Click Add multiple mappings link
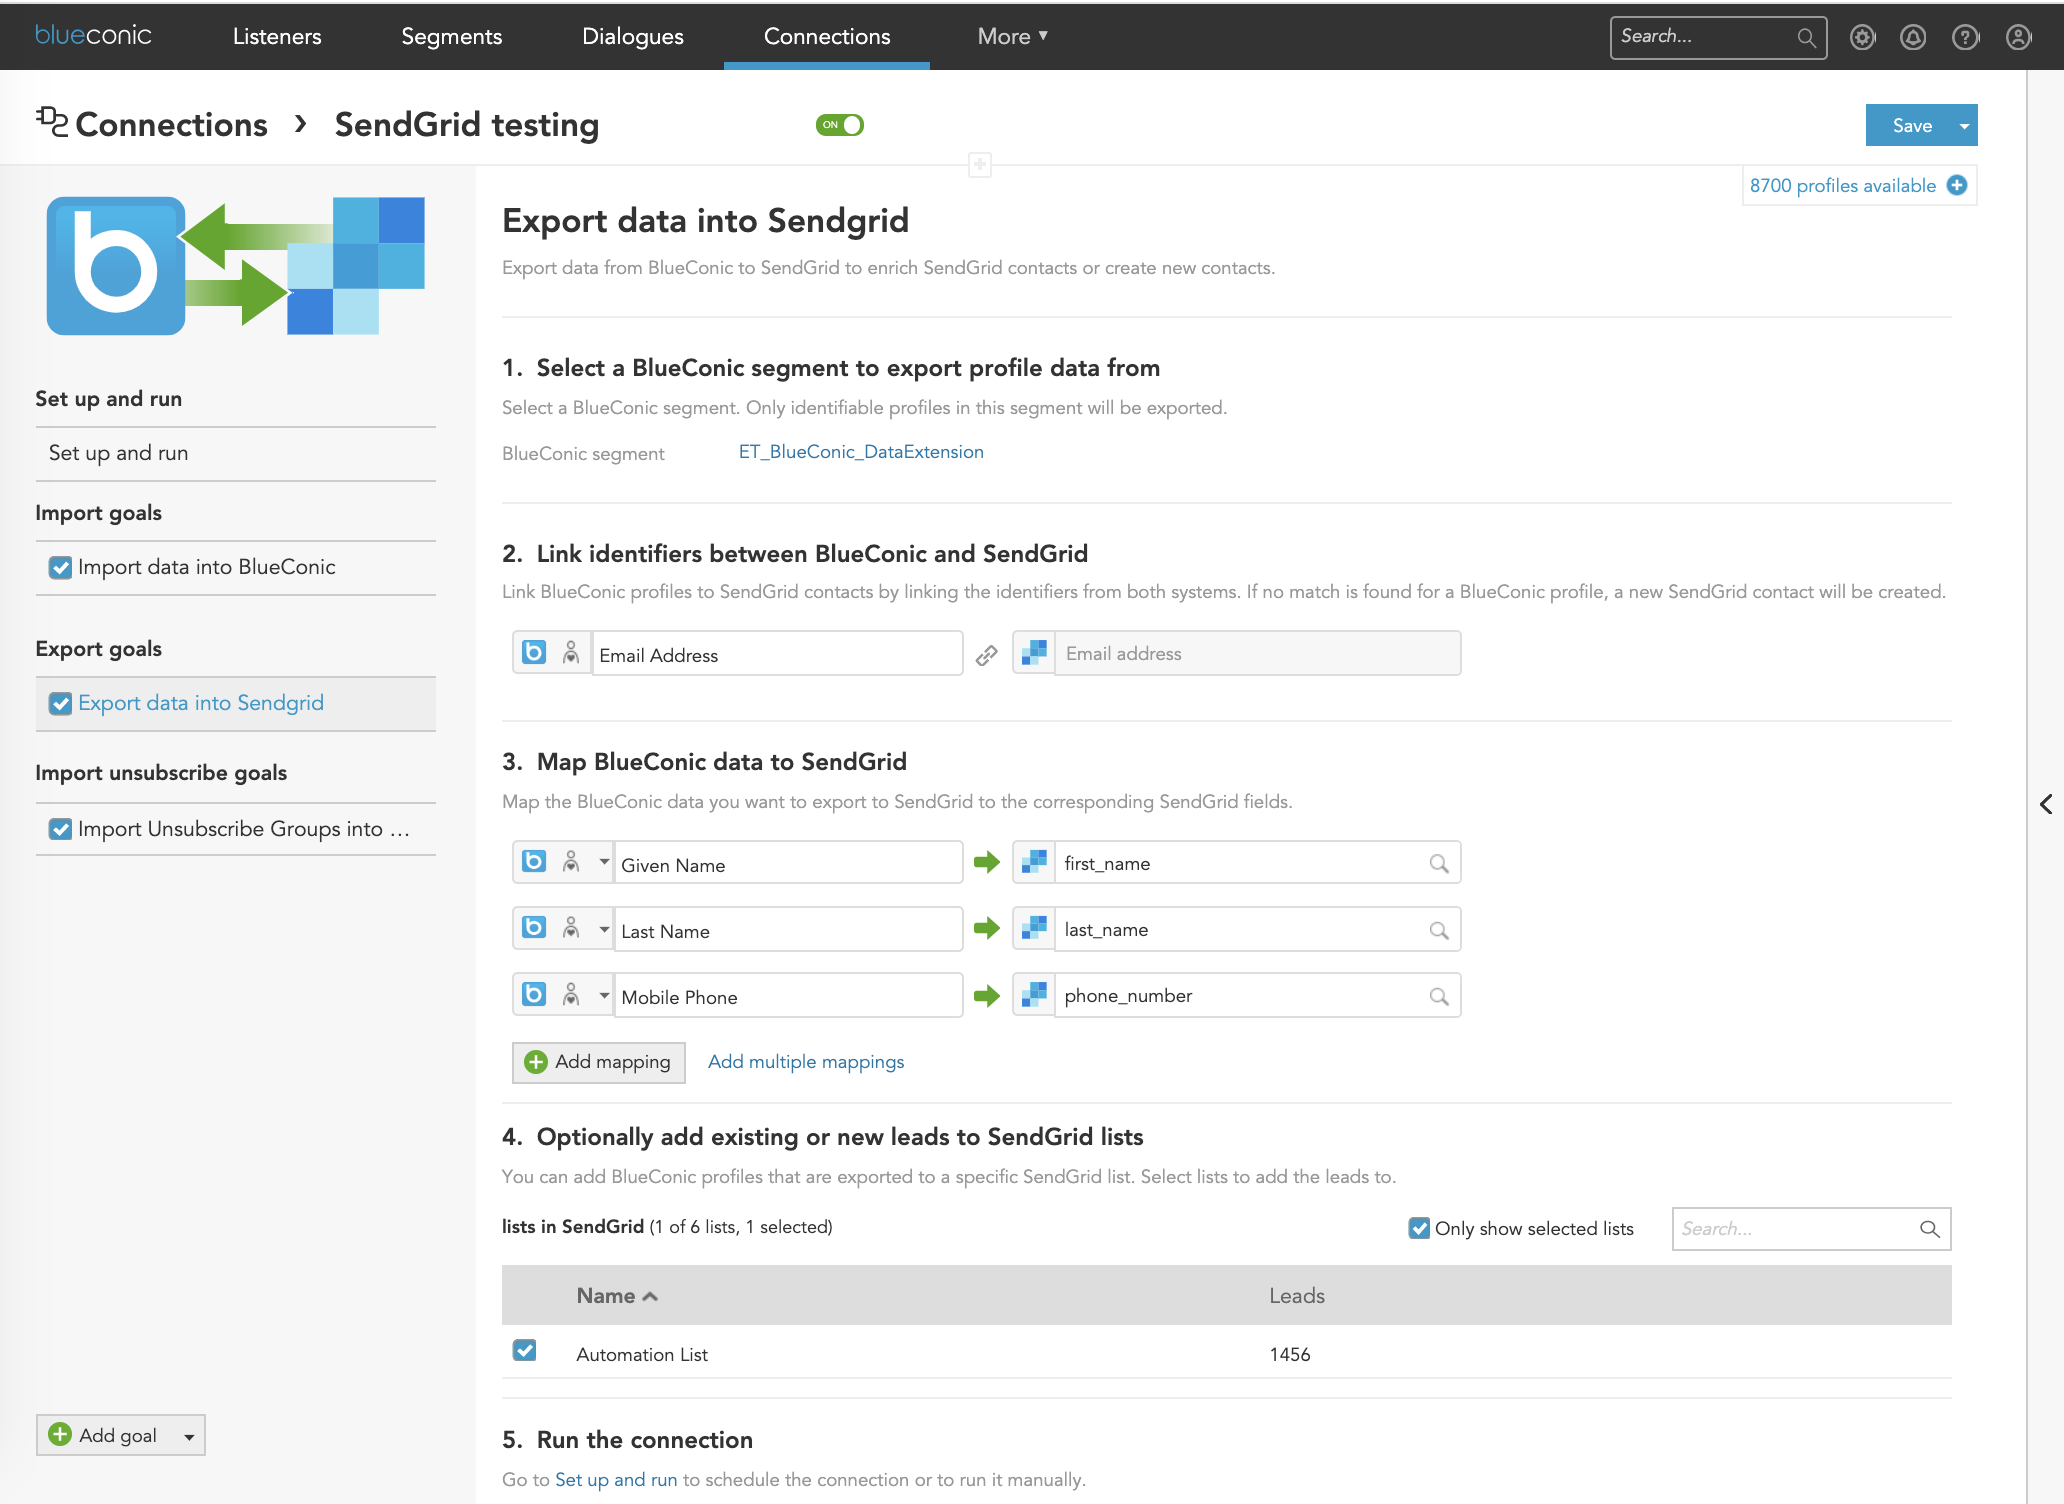Screen dimensions: 2064x1504 (806, 1062)
